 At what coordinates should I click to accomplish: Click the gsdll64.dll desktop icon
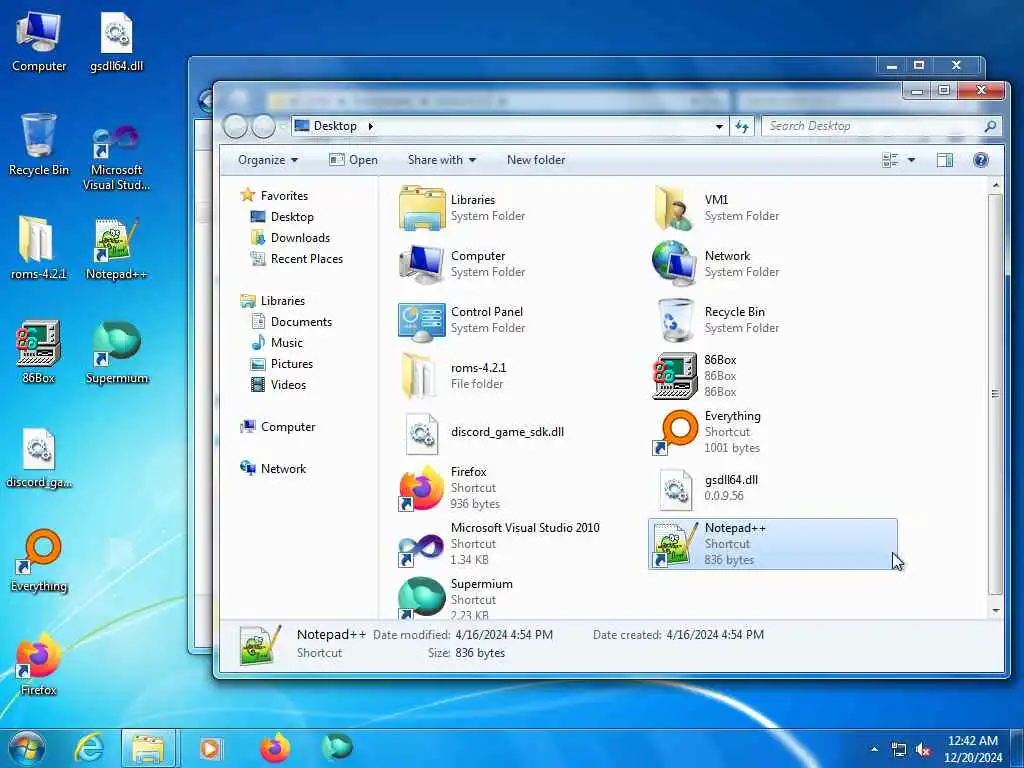[x=116, y=42]
